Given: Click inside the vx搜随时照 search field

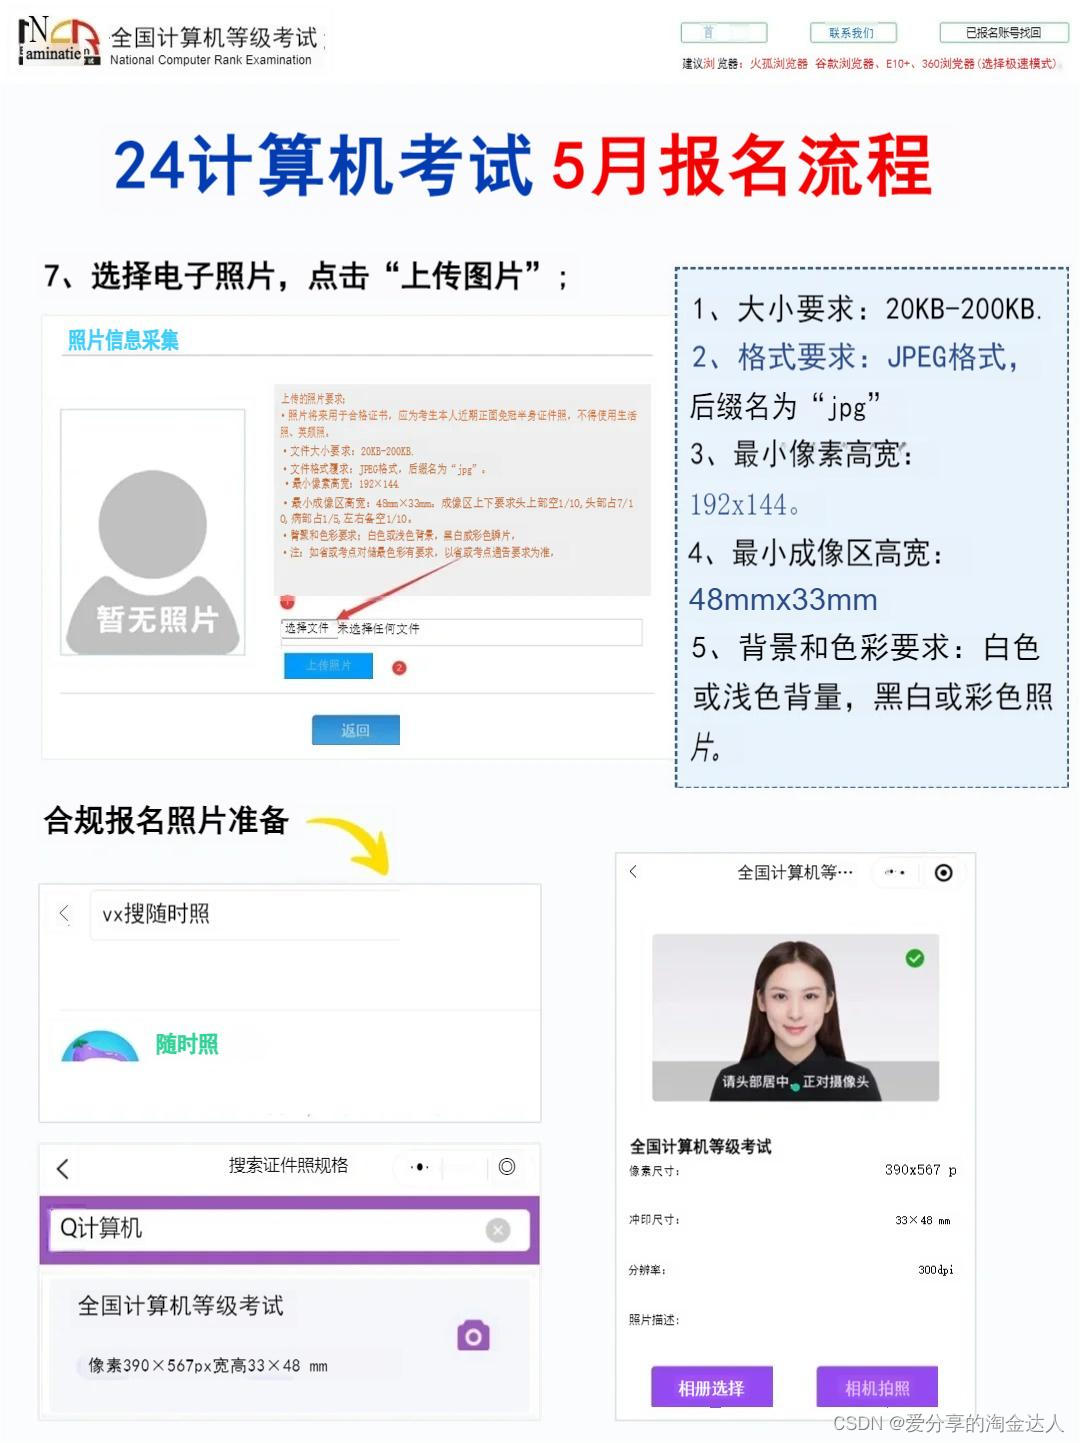Looking at the screenshot, I should click(230, 913).
